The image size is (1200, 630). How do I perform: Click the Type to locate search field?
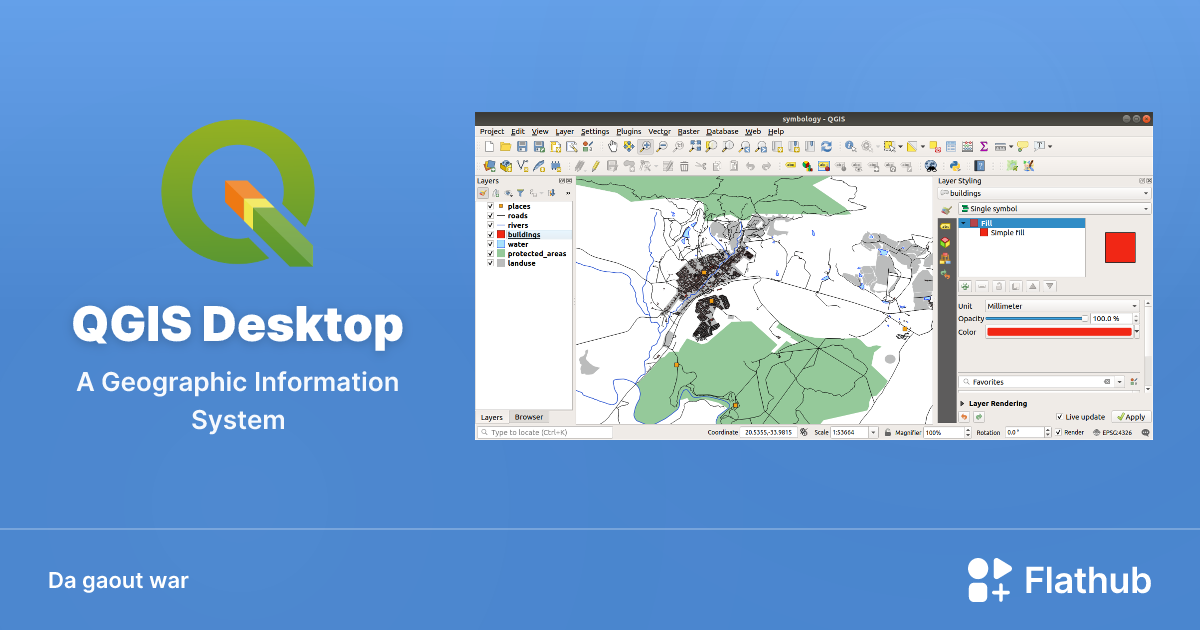545,431
